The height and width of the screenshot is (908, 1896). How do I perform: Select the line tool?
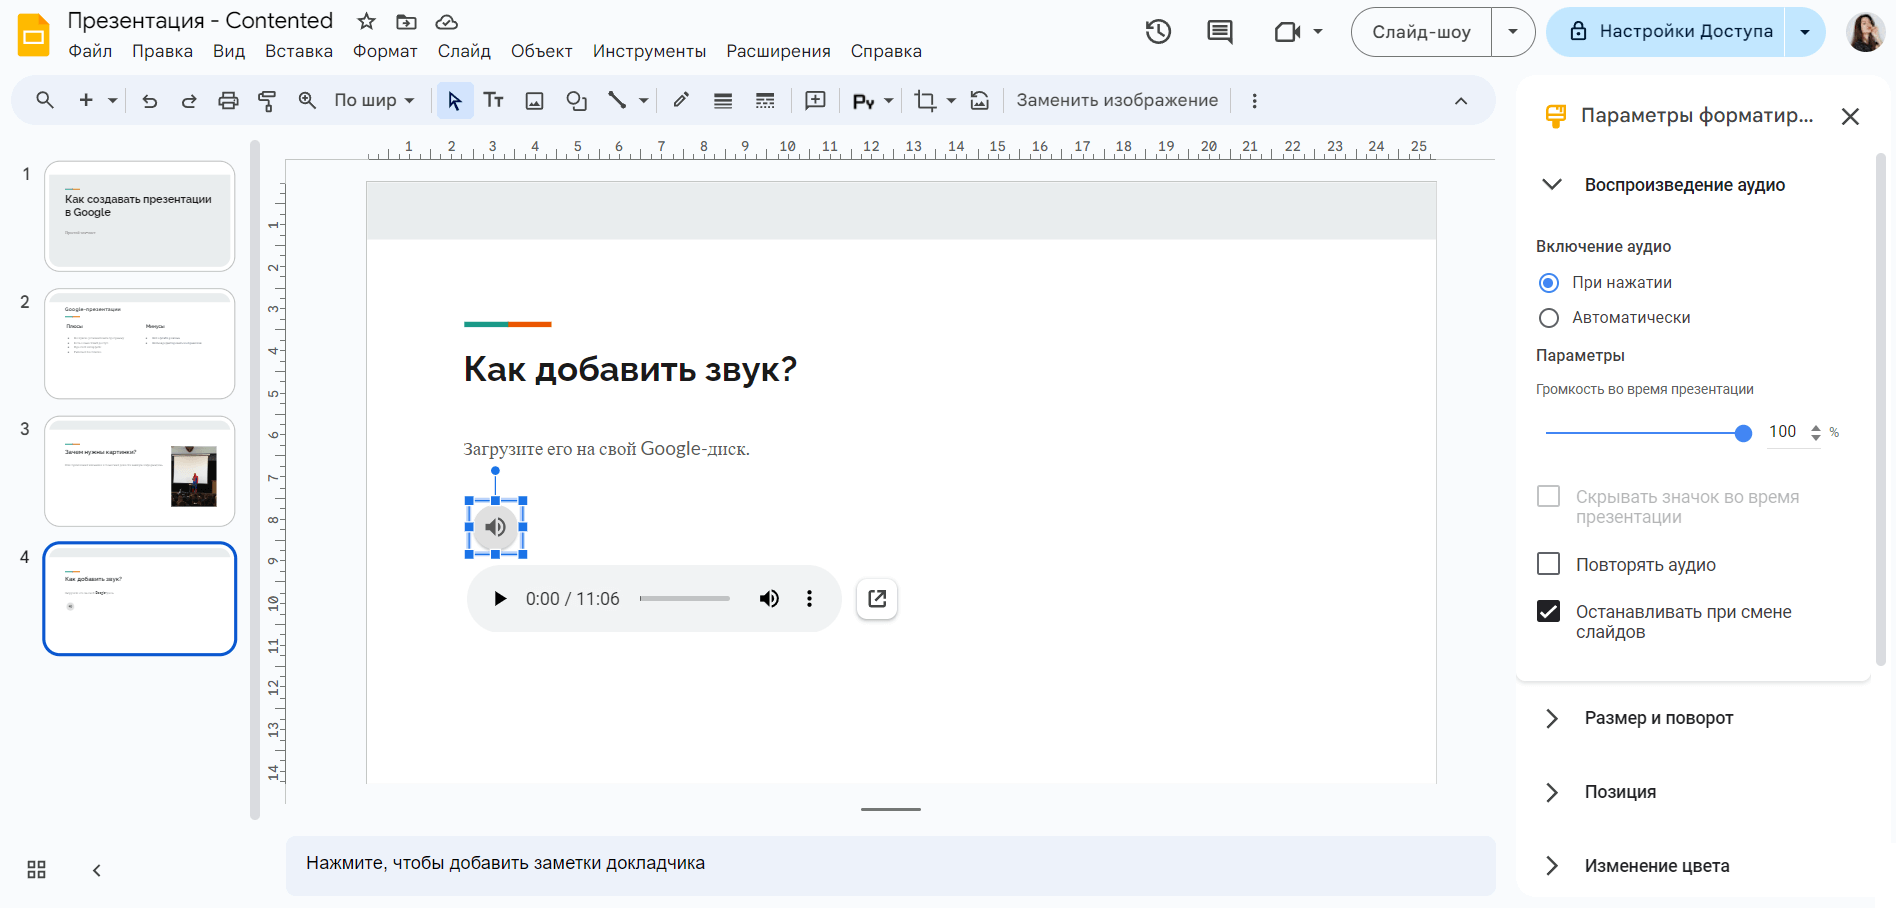(618, 100)
